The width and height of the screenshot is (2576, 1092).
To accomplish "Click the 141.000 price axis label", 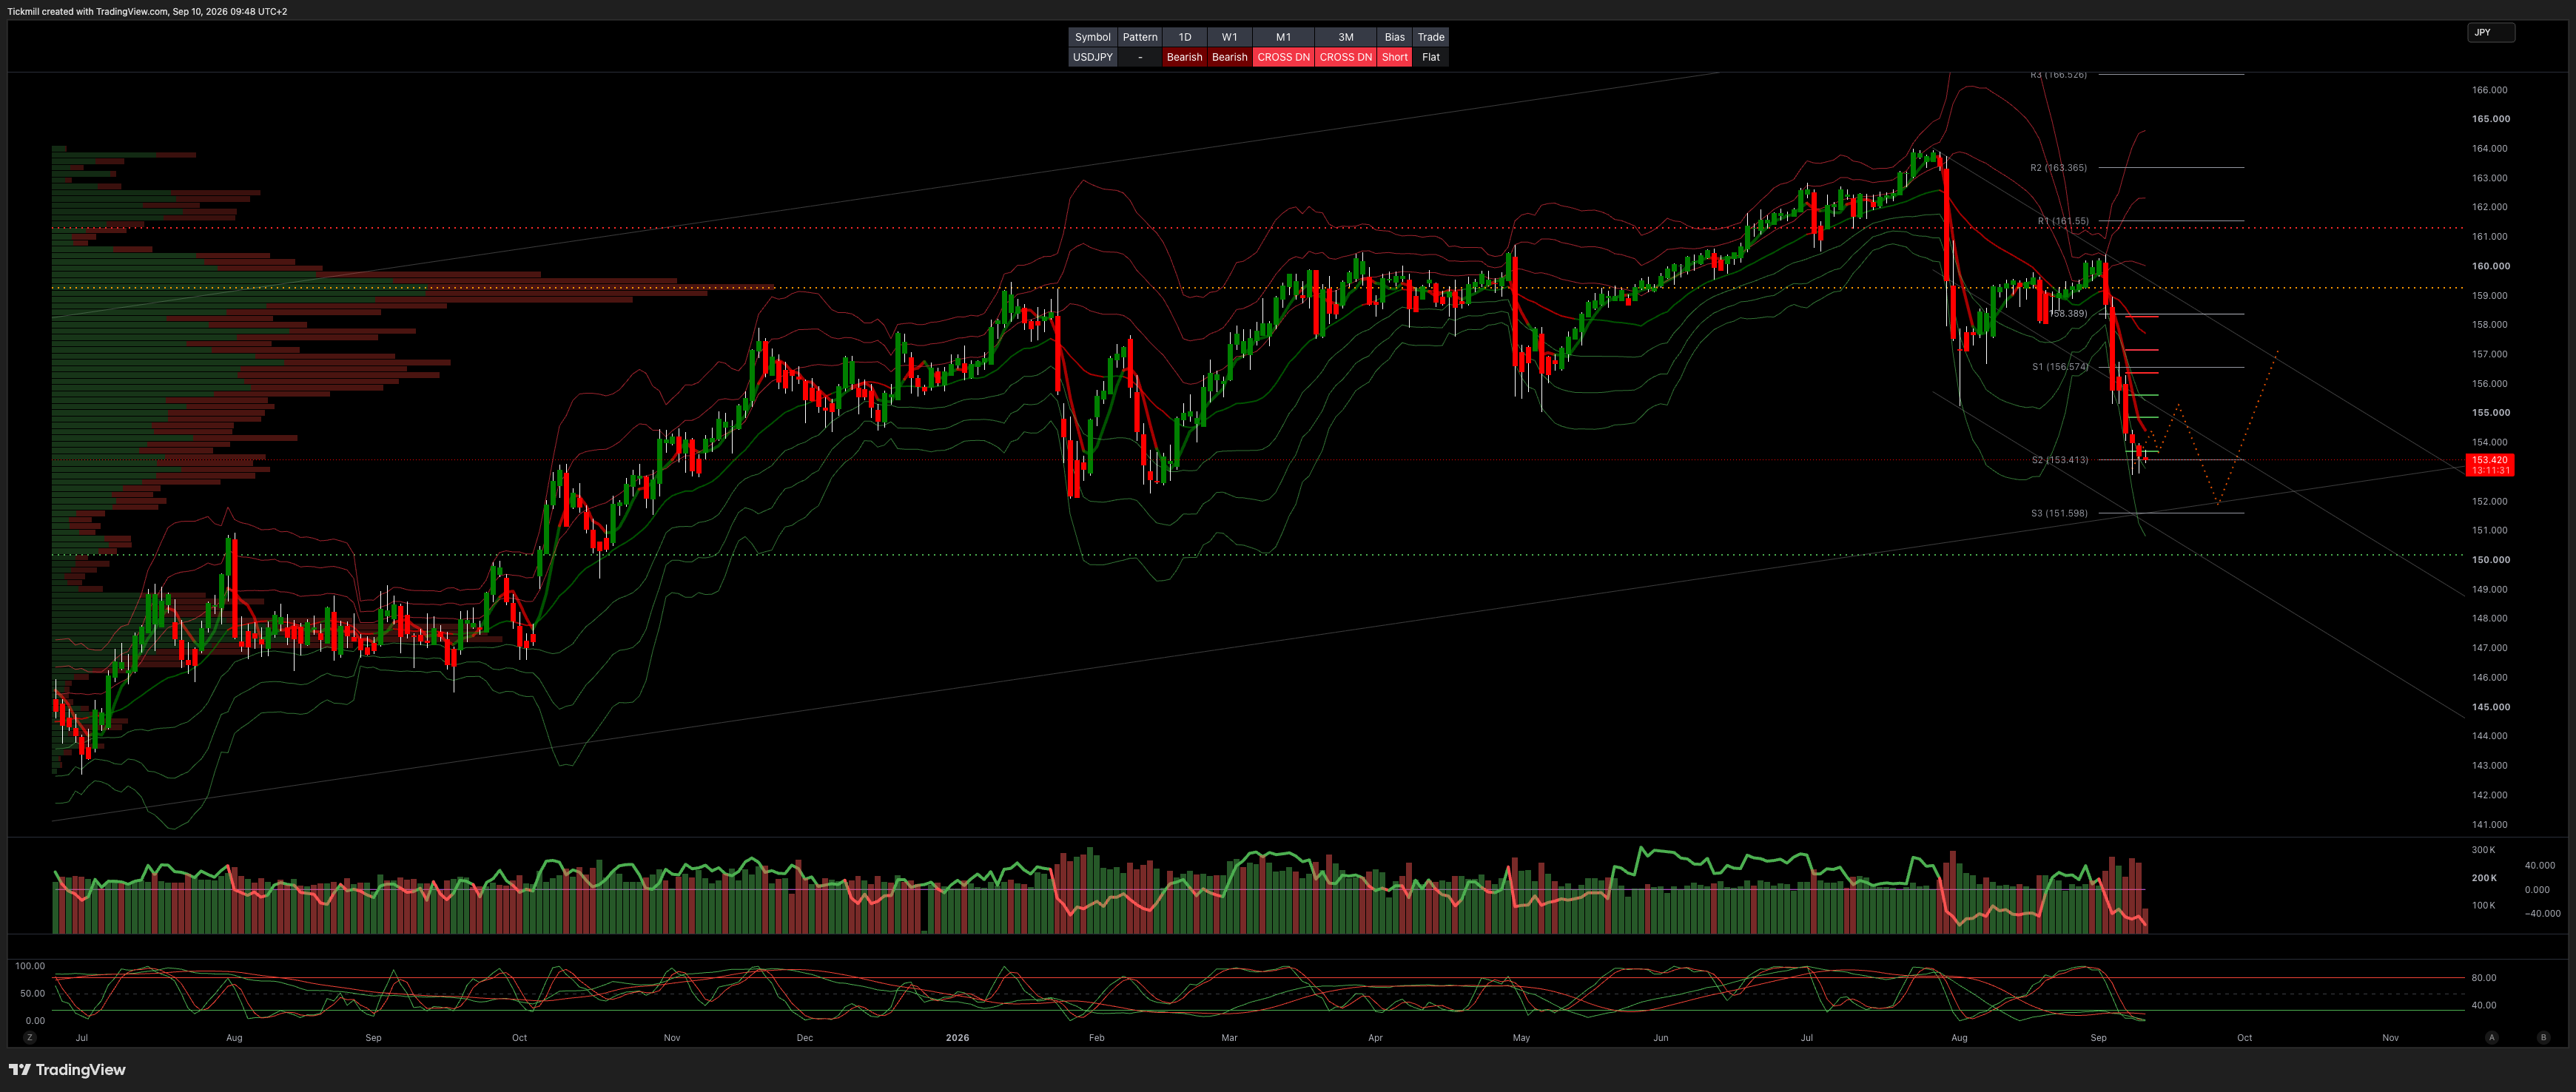I will pyautogui.click(x=2490, y=825).
